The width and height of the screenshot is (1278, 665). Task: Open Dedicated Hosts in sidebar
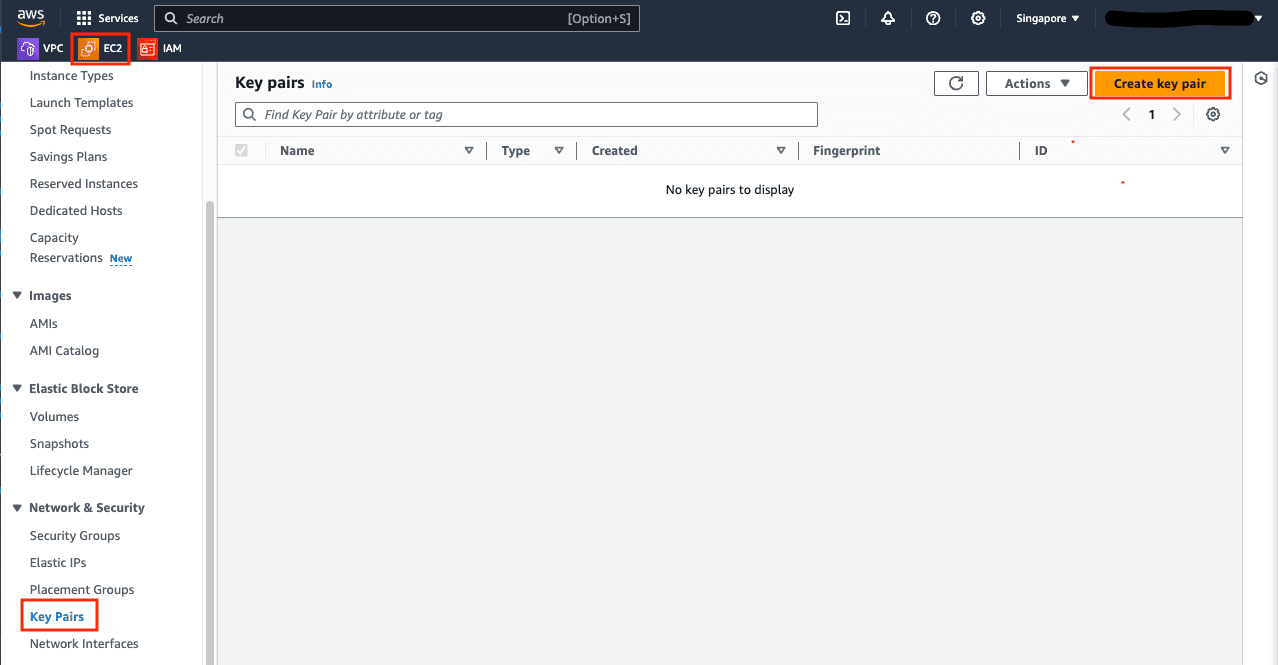(76, 211)
